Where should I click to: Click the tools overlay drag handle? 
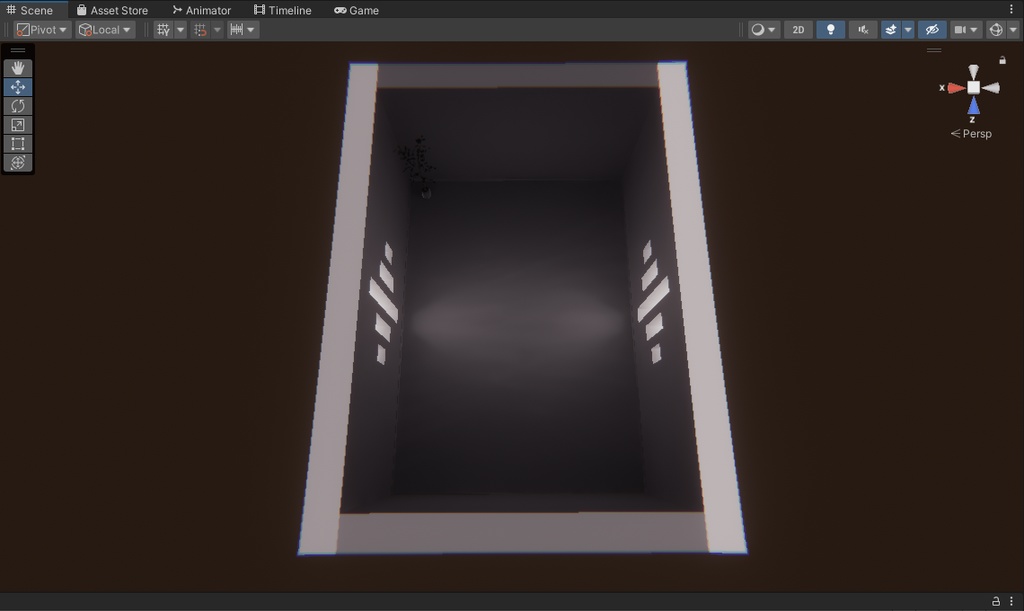pos(18,50)
